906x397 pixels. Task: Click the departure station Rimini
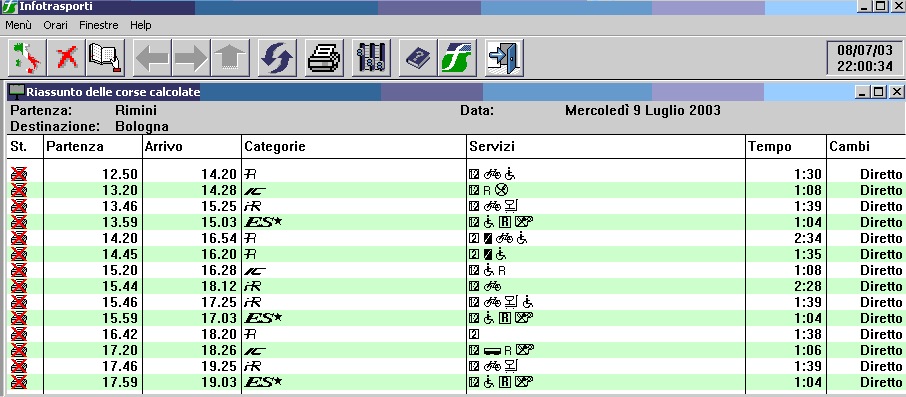point(136,110)
